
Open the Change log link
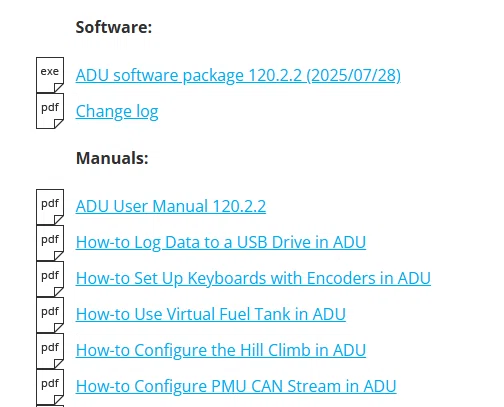[117, 112]
